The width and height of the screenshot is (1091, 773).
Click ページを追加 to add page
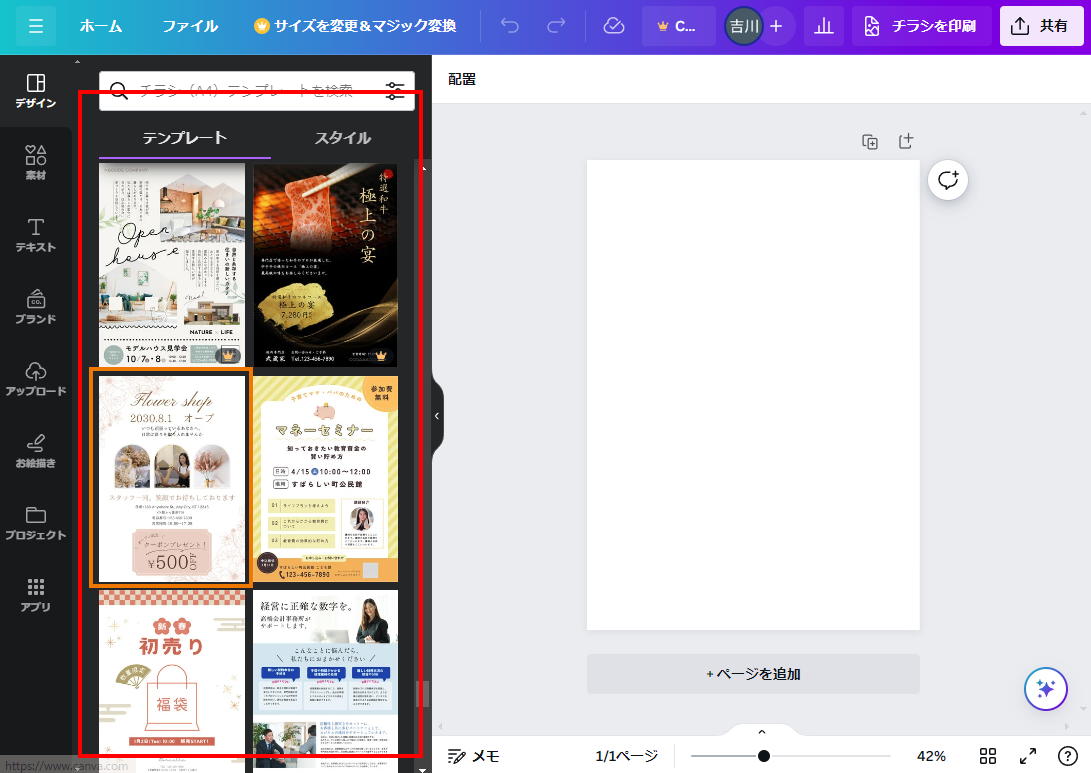tap(753, 674)
